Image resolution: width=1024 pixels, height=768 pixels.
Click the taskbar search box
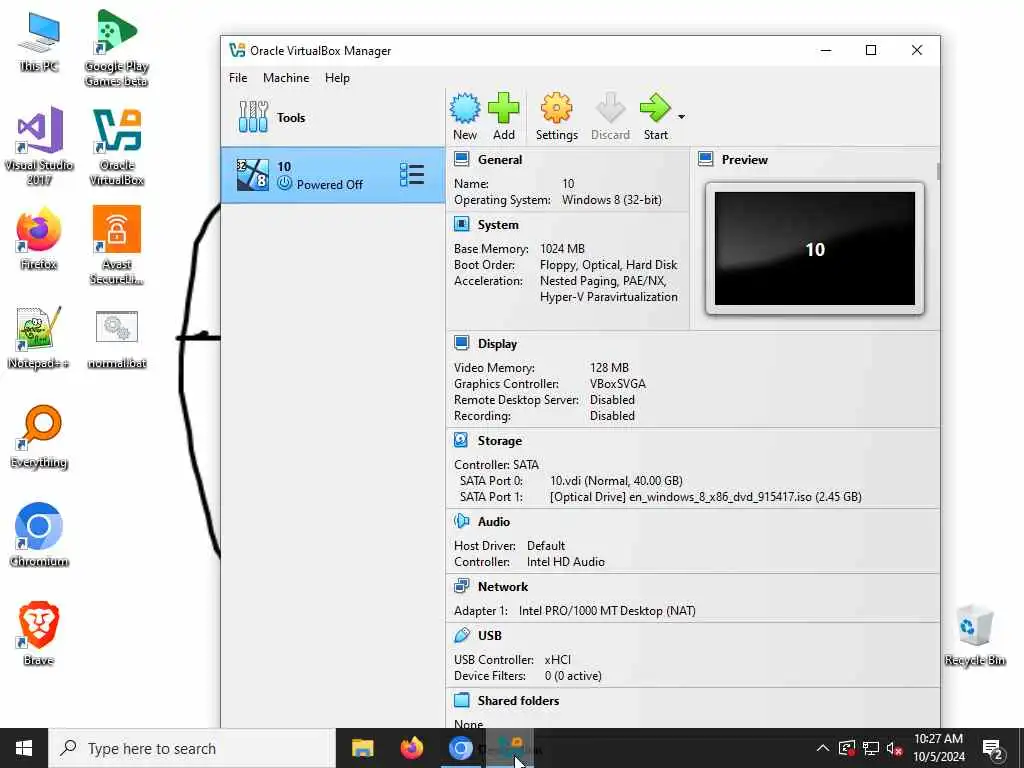[193, 748]
